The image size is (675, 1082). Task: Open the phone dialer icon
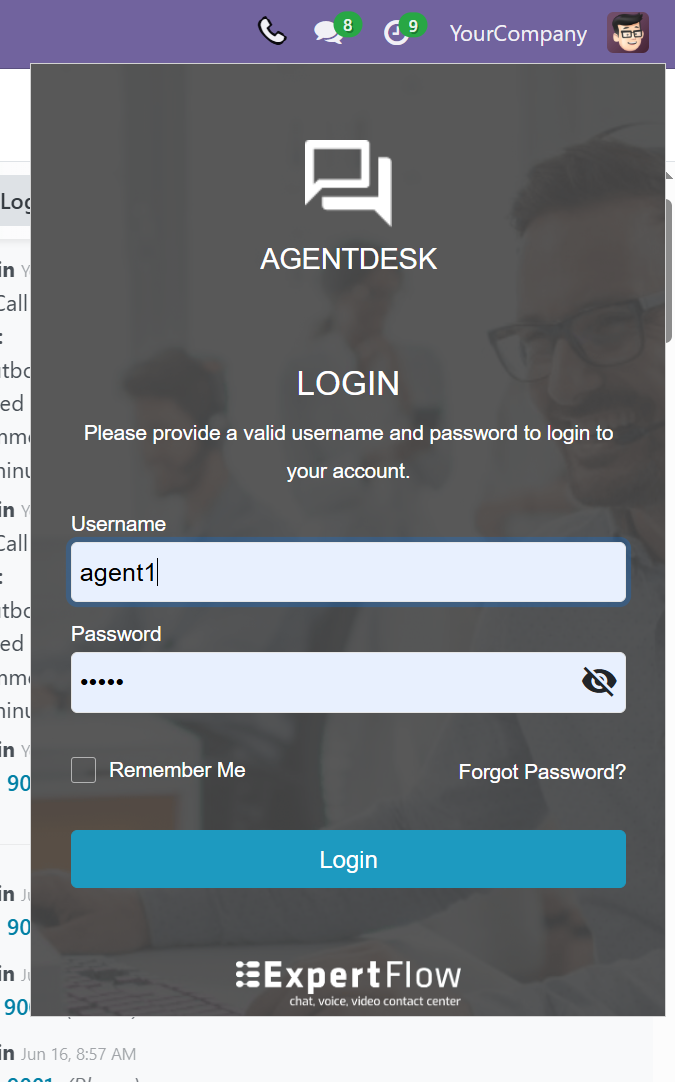pos(271,32)
